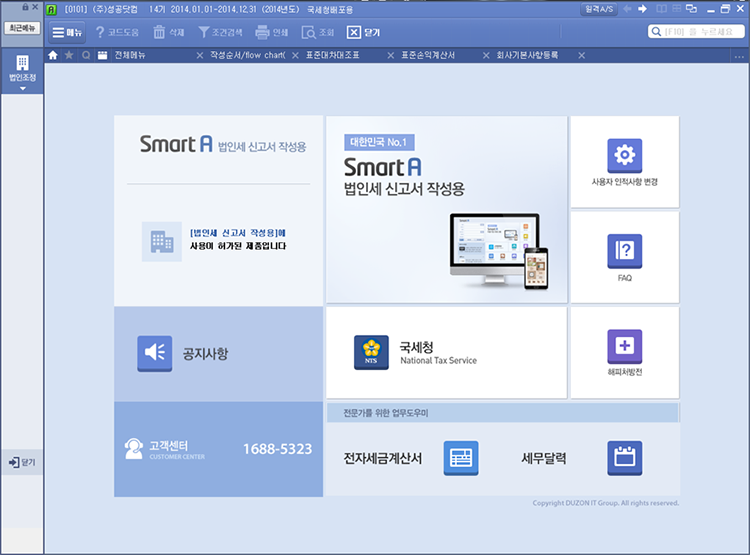This screenshot has height=555, width=750.
Task: Close the 회사기본사항등록 tab
Action: pos(582,56)
